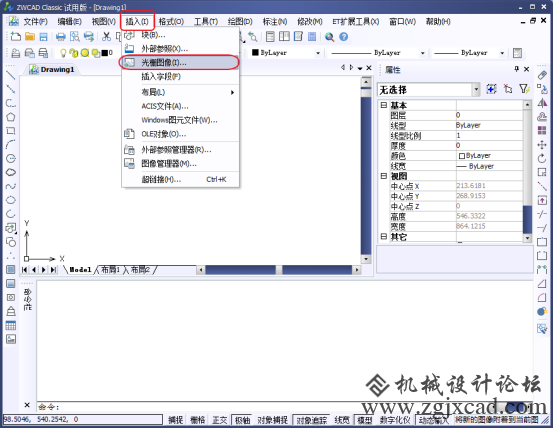Open drawing tab list dropdown arrow
The height and width of the screenshot is (428, 554).
pyautogui.click(x=360, y=68)
